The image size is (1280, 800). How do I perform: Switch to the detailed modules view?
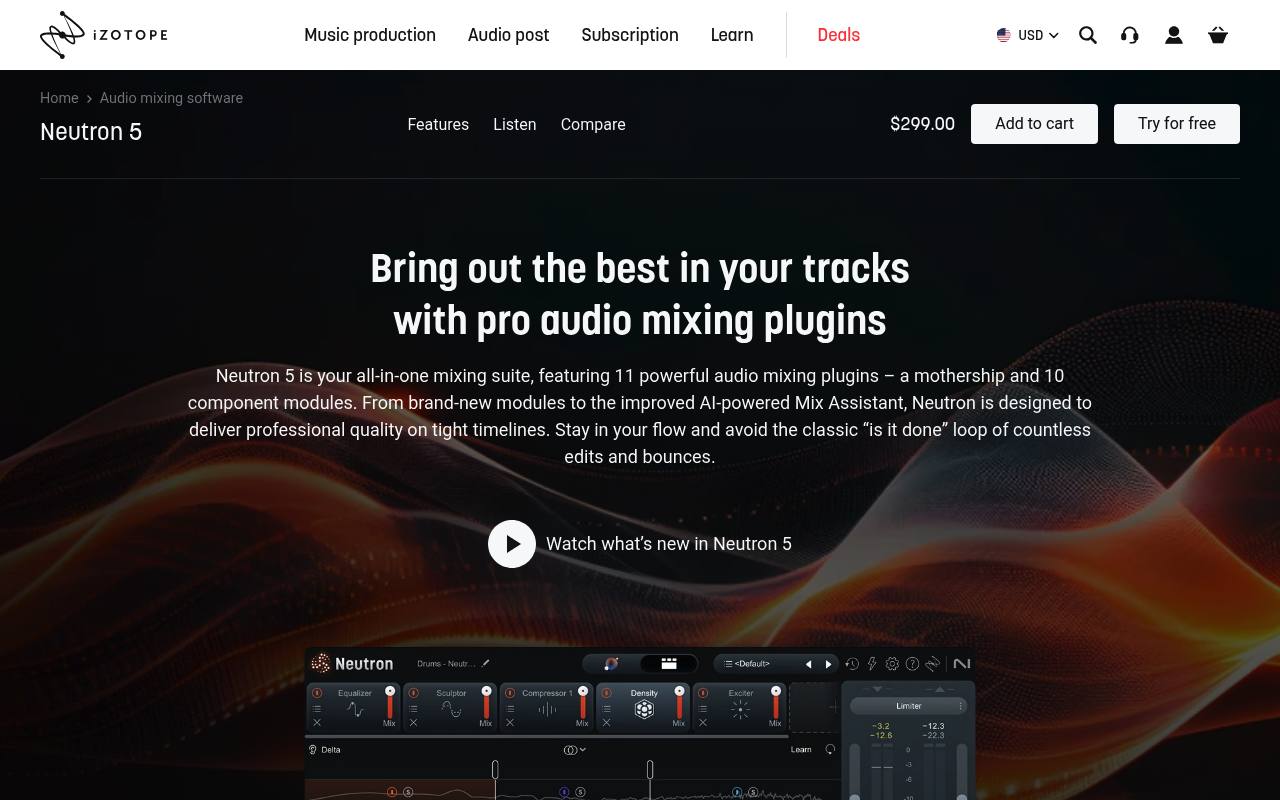click(669, 663)
